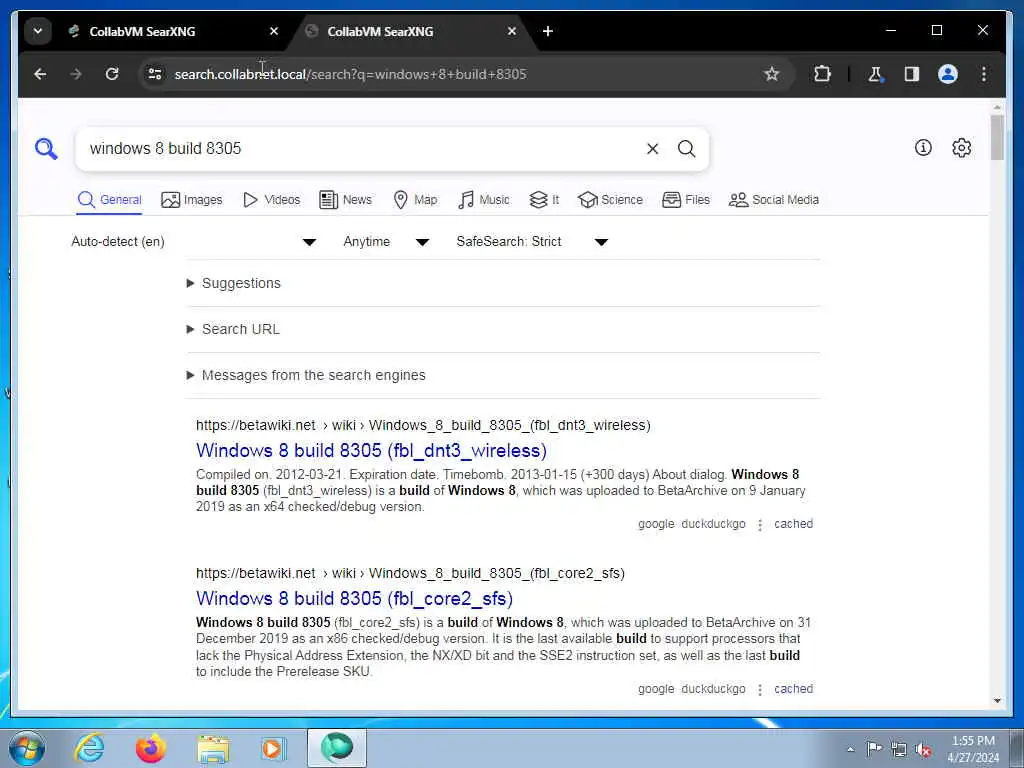Close the first CollabVM SearXNG tab
The width and height of the screenshot is (1024, 768).
(274, 31)
